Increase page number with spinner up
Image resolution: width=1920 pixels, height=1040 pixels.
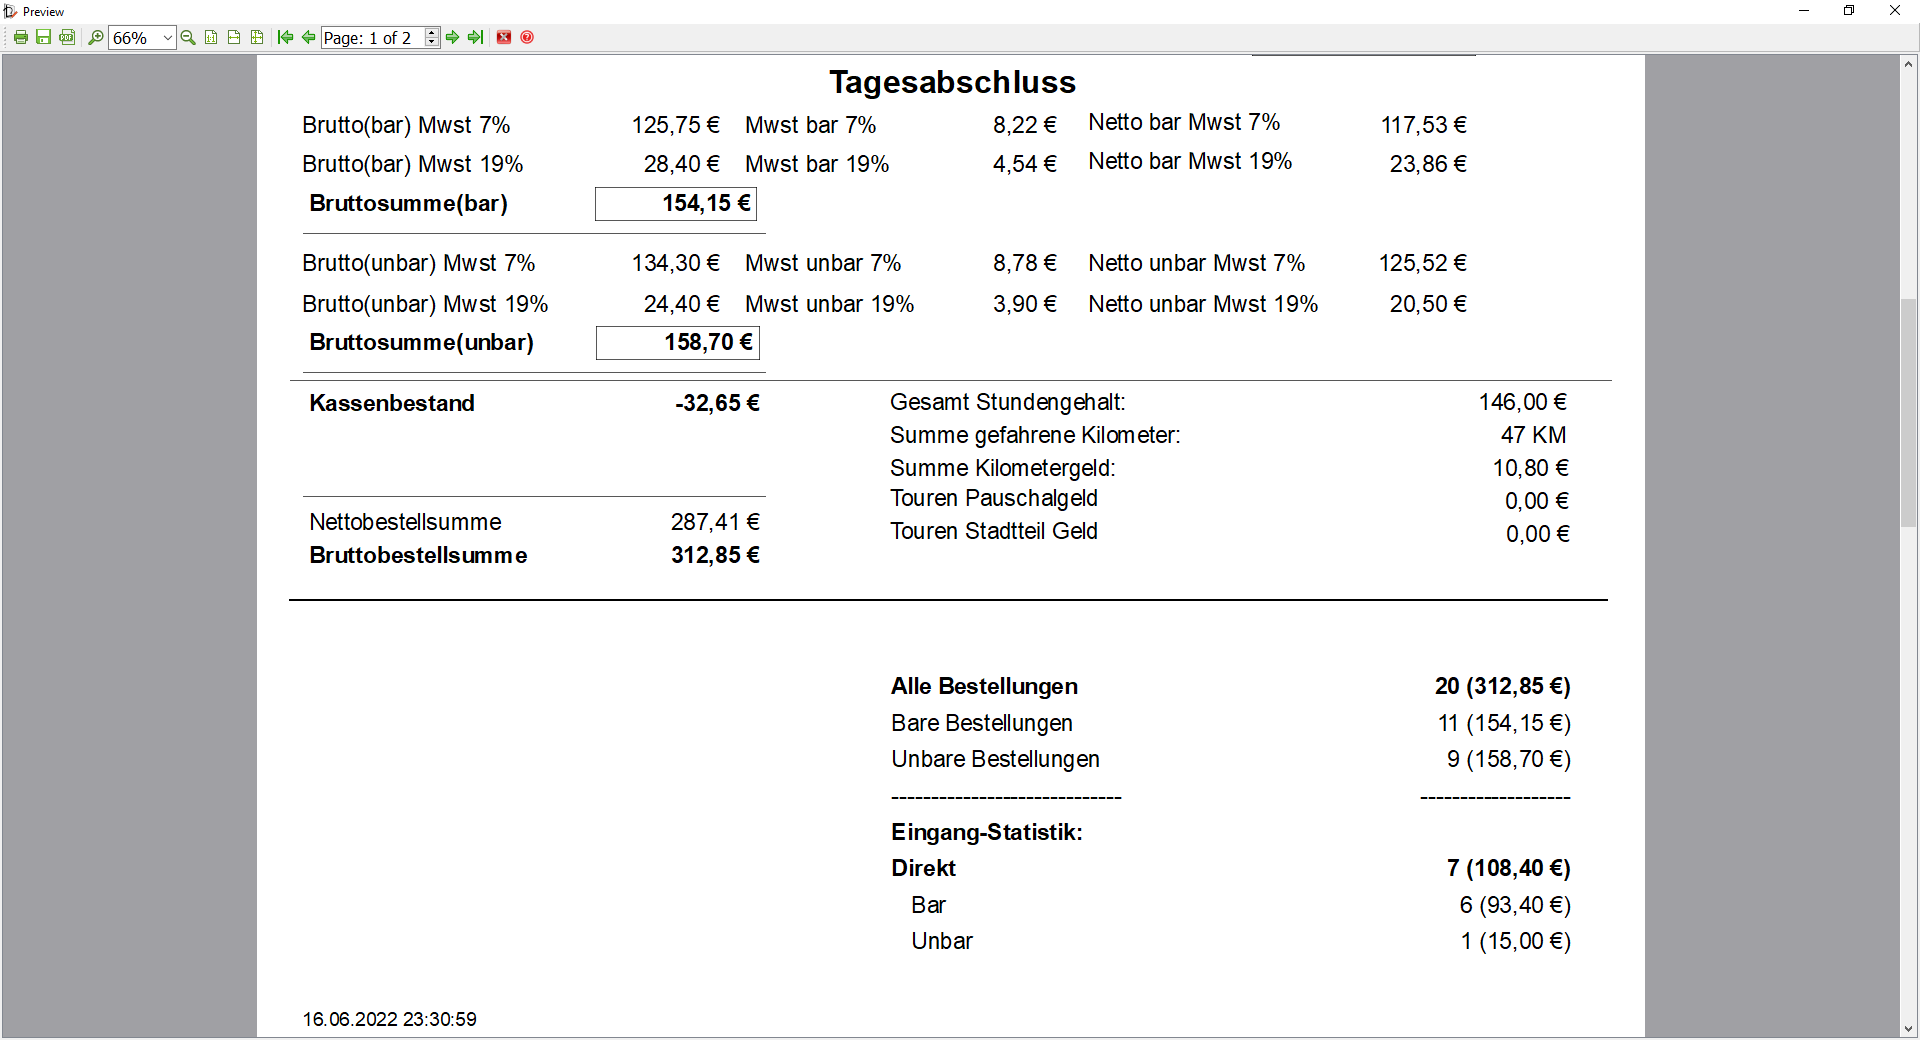[x=432, y=33]
